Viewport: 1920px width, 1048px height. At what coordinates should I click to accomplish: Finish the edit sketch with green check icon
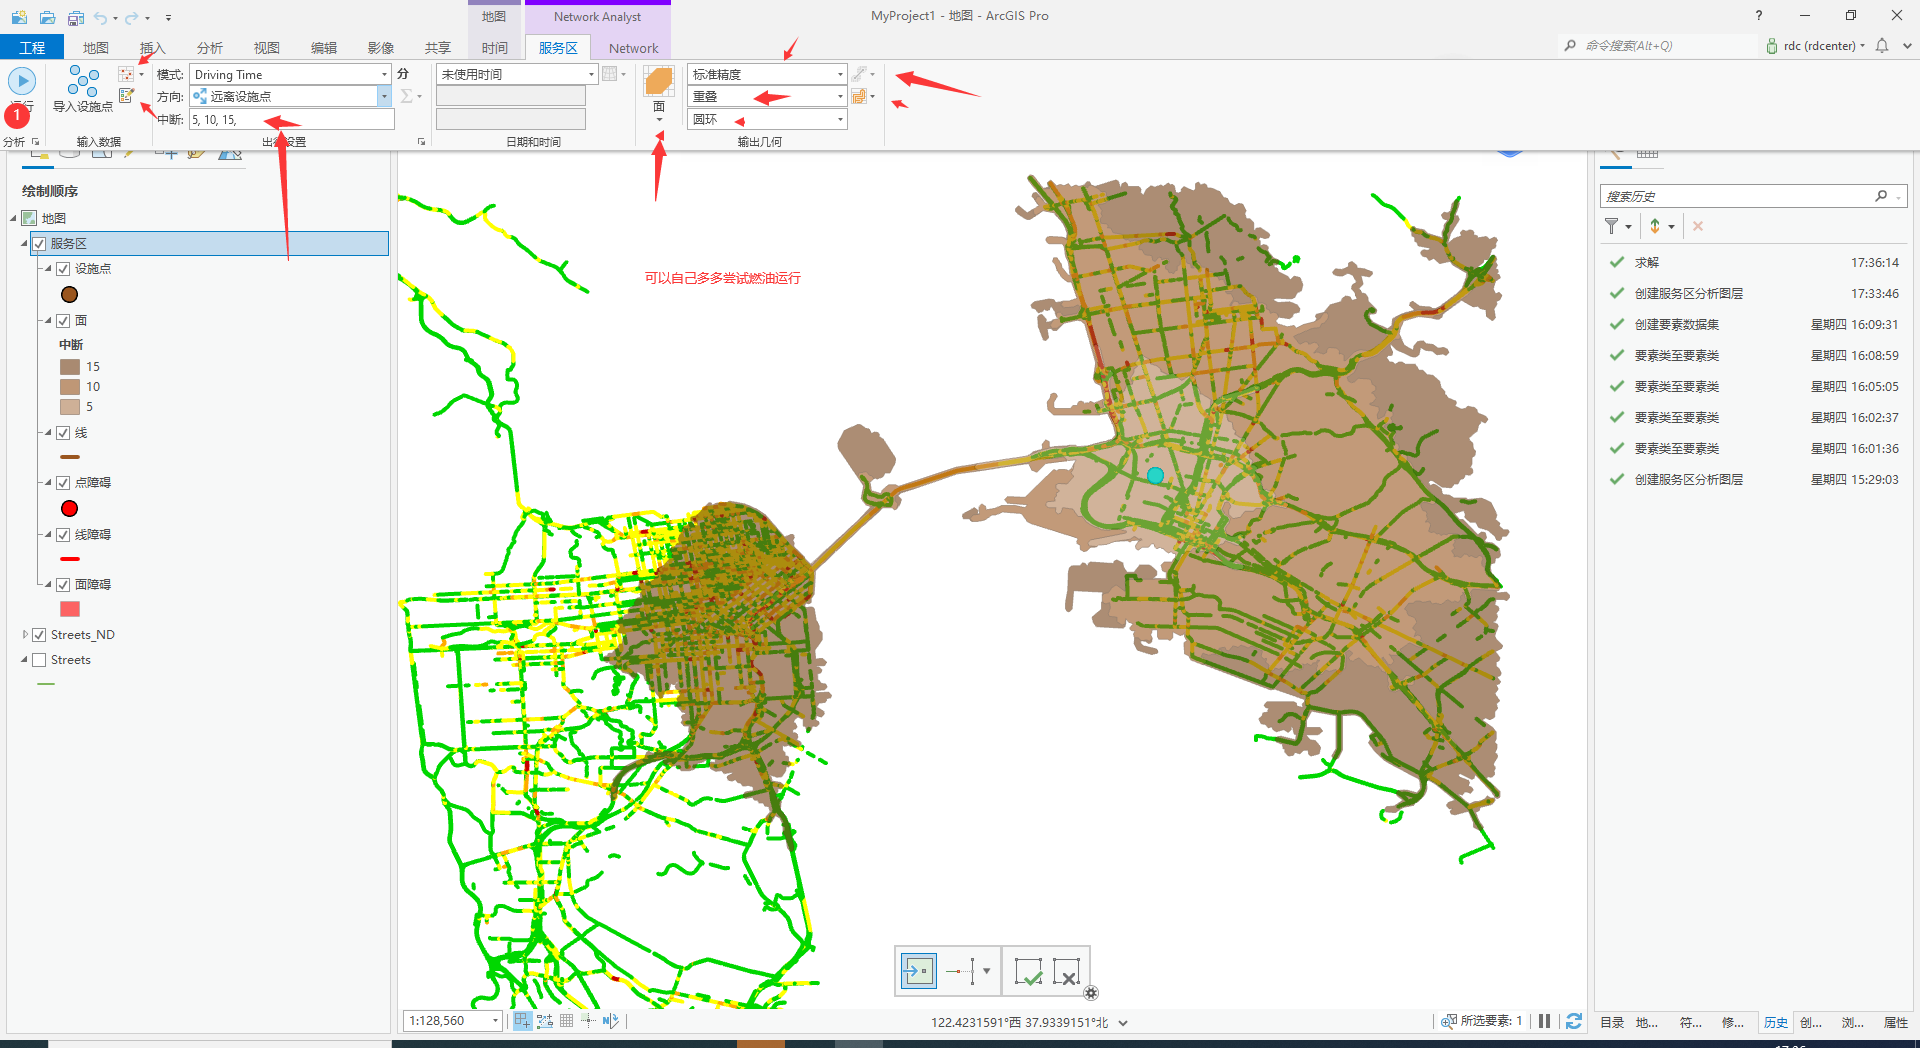point(1028,970)
